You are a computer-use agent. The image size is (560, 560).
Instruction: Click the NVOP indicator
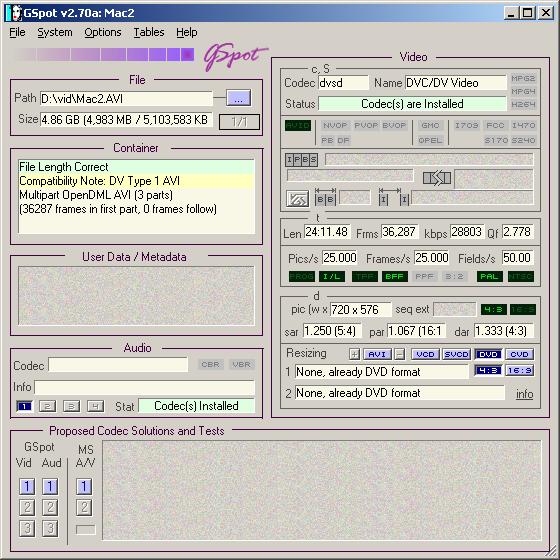(x=335, y=125)
